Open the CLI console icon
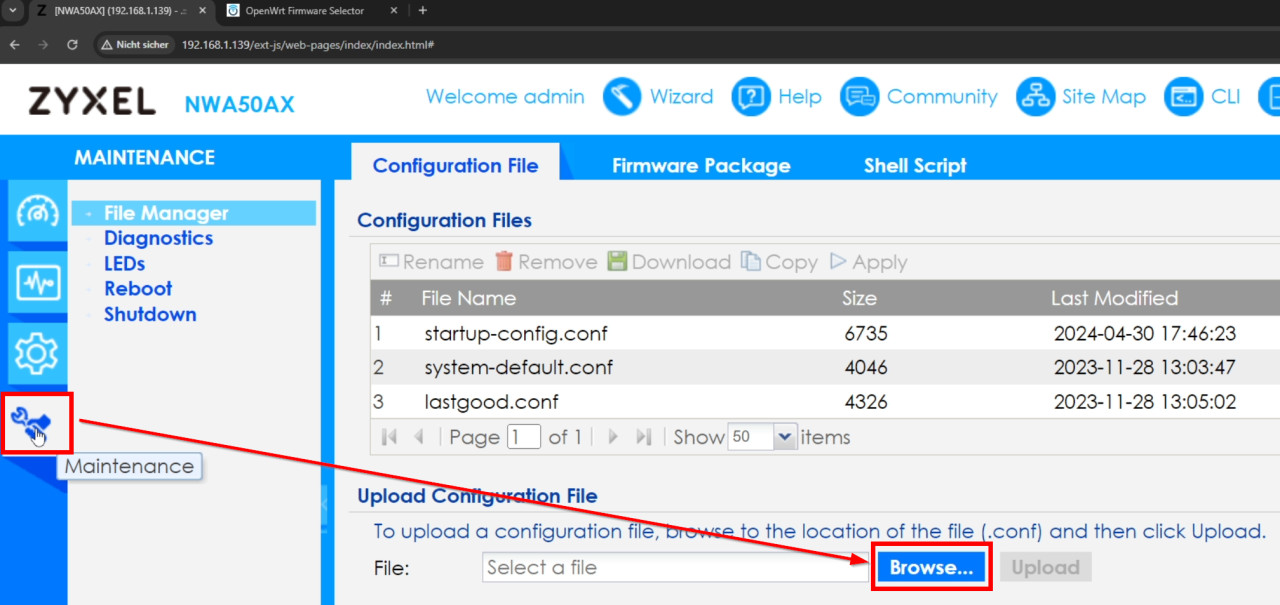 click(1184, 97)
